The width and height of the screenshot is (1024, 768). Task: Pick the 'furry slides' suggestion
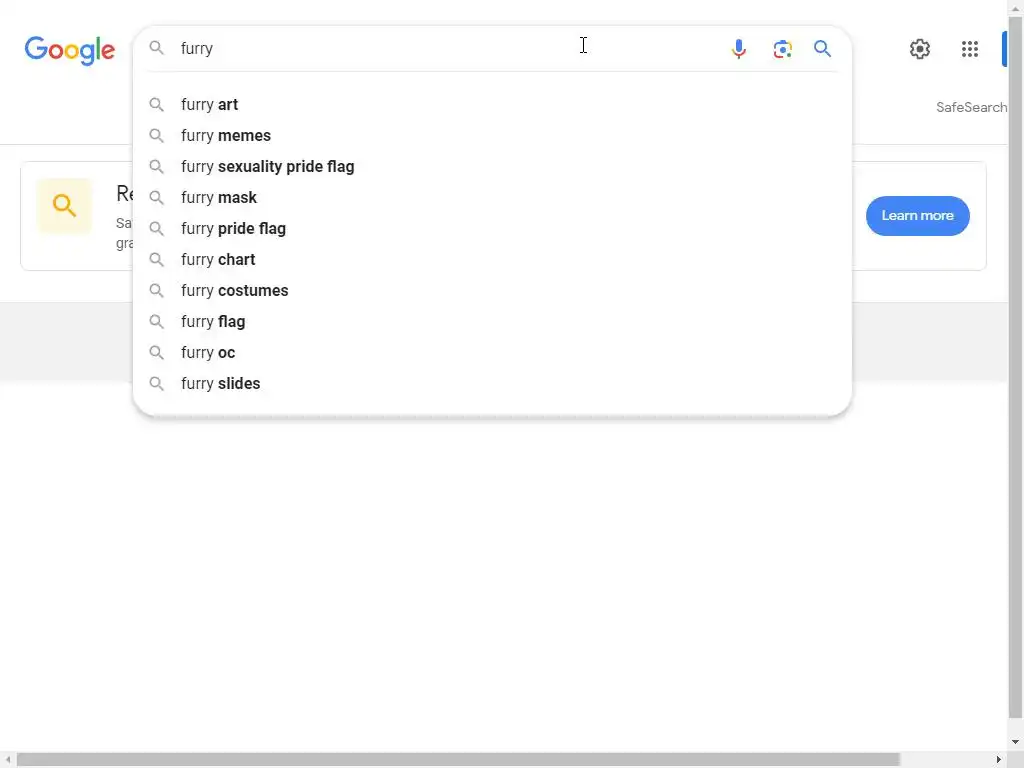[x=221, y=383]
